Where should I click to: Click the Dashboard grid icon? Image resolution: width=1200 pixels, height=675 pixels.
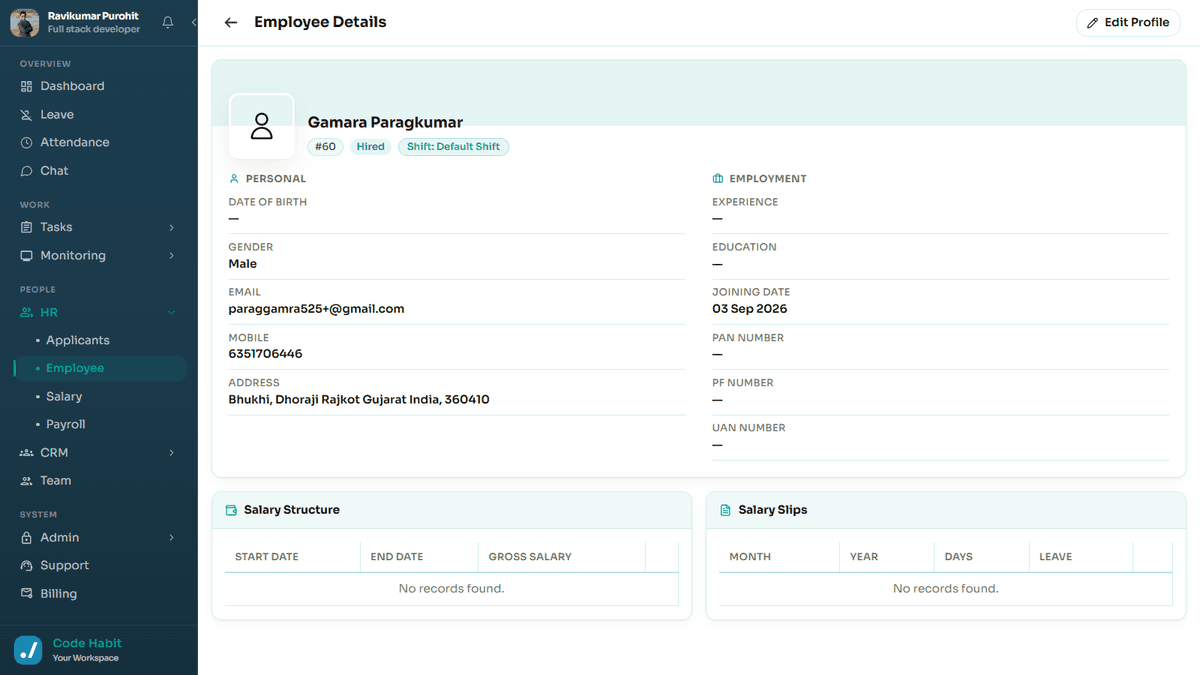point(27,86)
